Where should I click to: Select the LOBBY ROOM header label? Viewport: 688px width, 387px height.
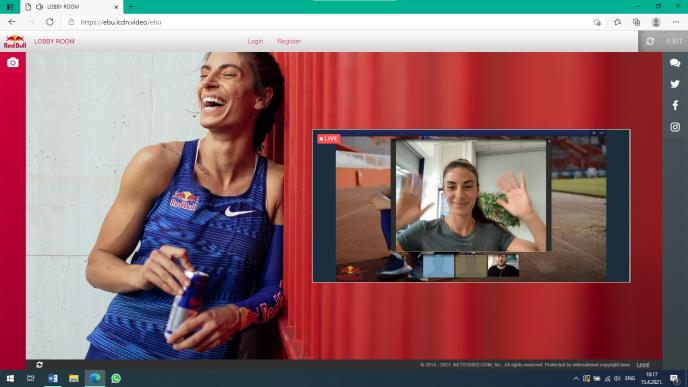tap(54, 41)
